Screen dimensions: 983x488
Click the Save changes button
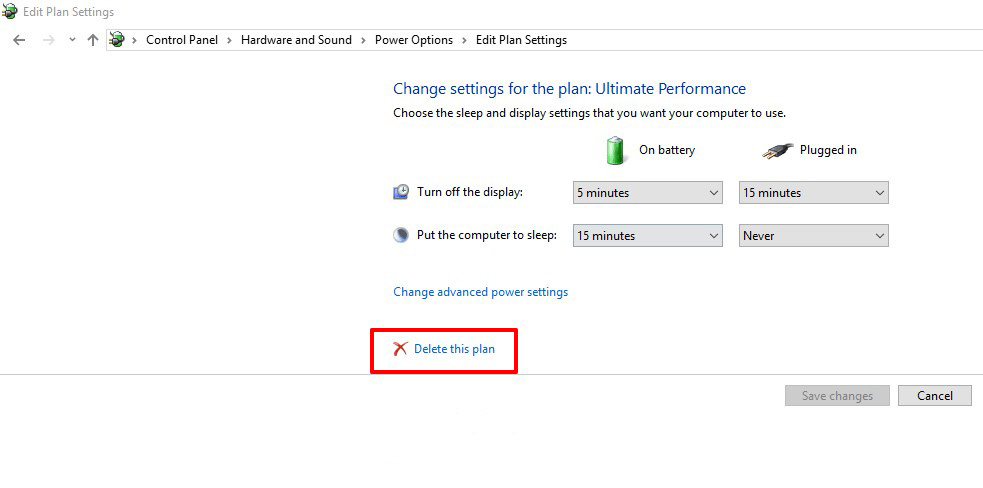click(x=837, y=396)
